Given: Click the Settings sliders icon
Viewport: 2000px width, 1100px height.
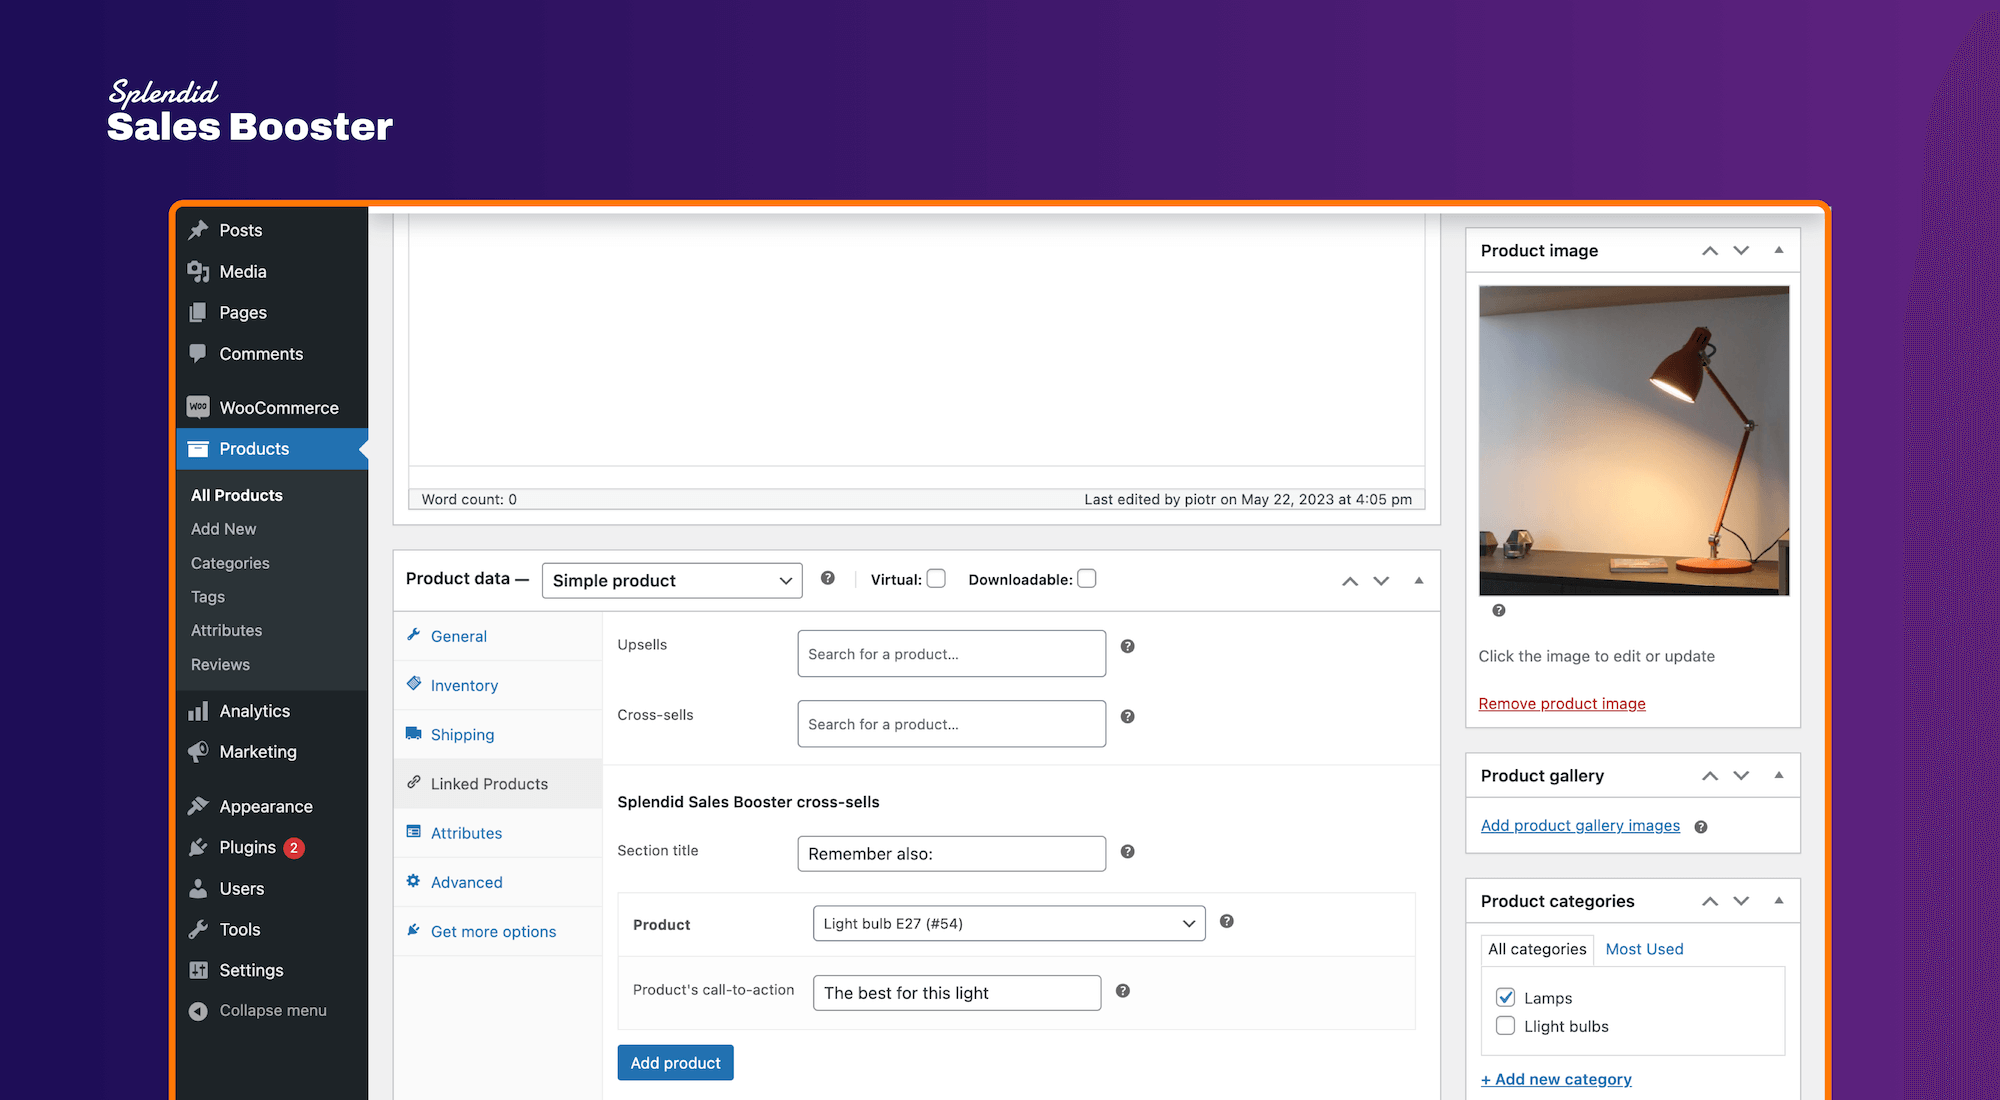Looking at the screenshot, I should (x=198, y=970).
